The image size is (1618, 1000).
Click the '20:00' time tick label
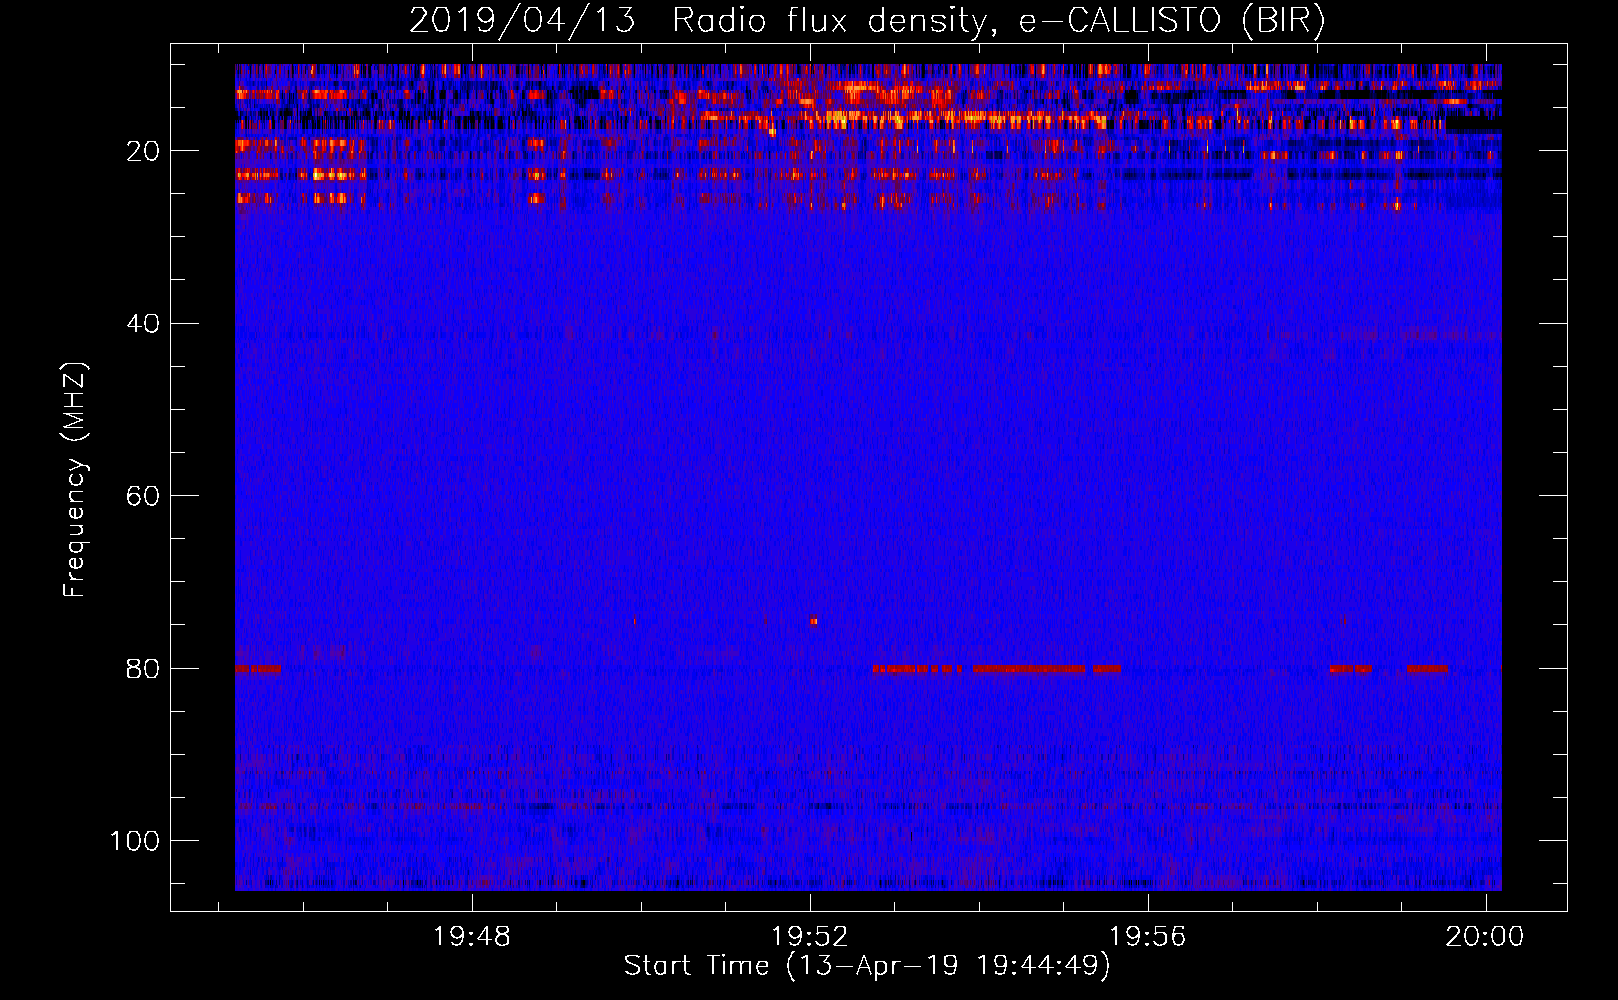[x=1486, y=937]
